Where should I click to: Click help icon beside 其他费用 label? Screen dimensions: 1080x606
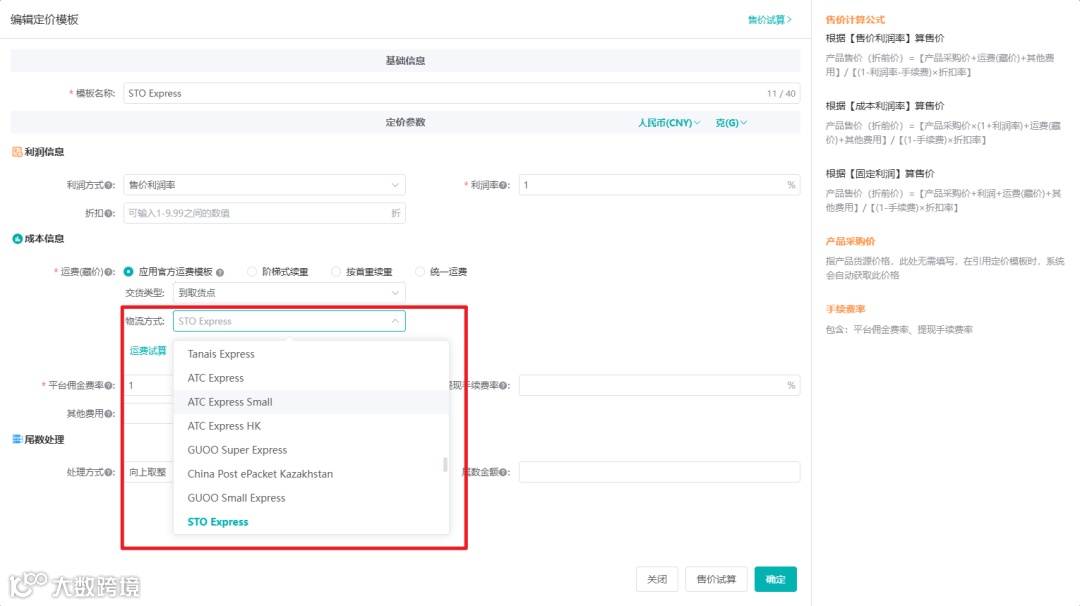coord(109,414)
